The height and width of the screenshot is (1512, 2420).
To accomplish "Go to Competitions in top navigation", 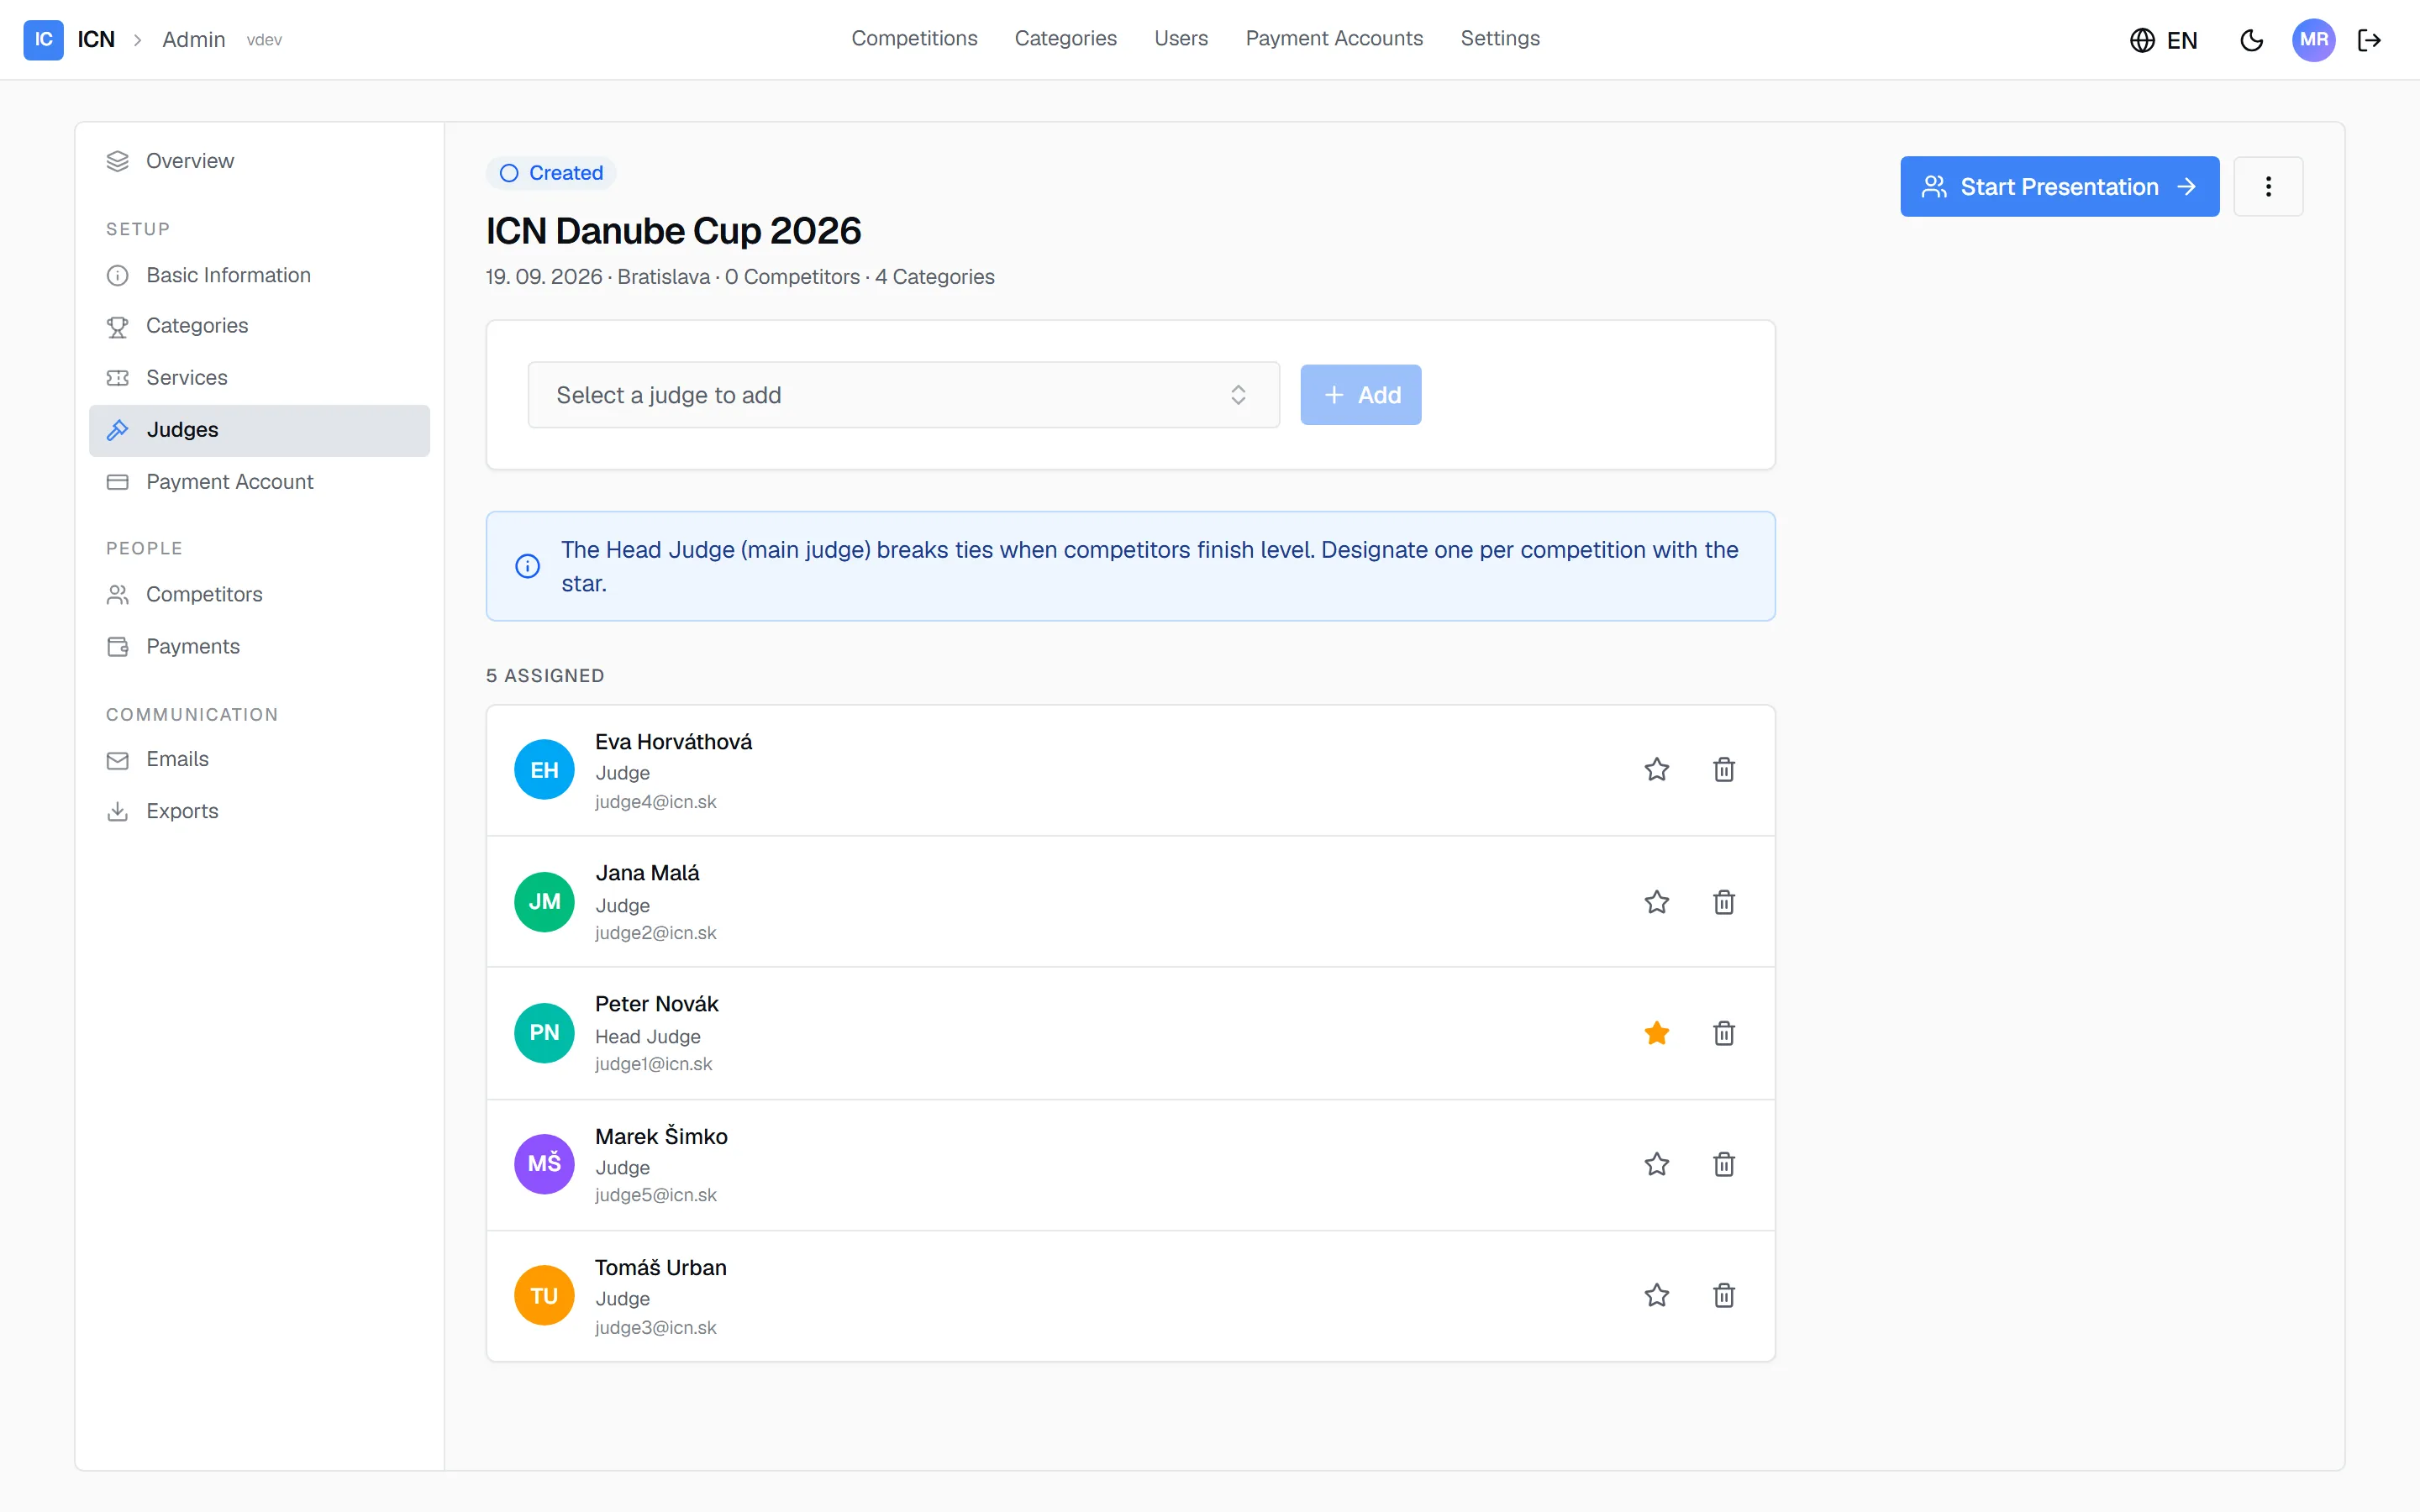I will (914, 38).
